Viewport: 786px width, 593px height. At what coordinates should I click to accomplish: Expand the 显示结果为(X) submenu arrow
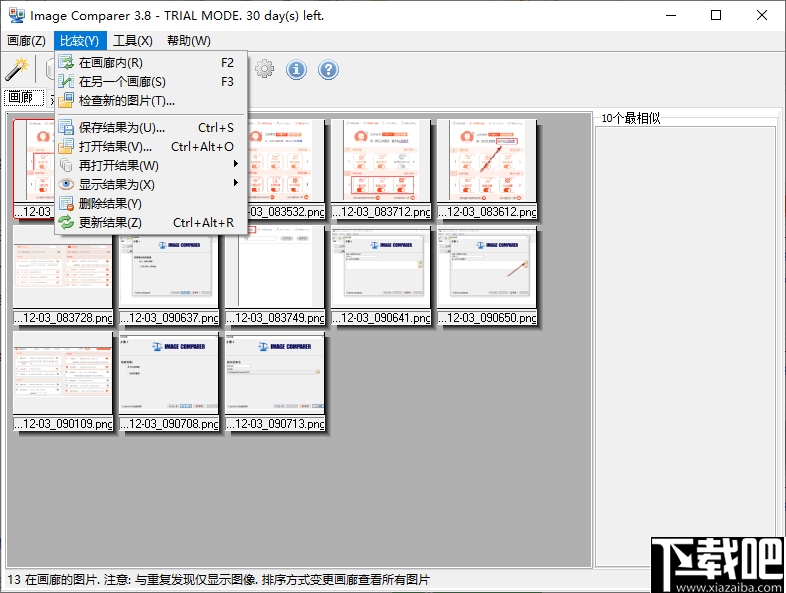tap(235, 183)
